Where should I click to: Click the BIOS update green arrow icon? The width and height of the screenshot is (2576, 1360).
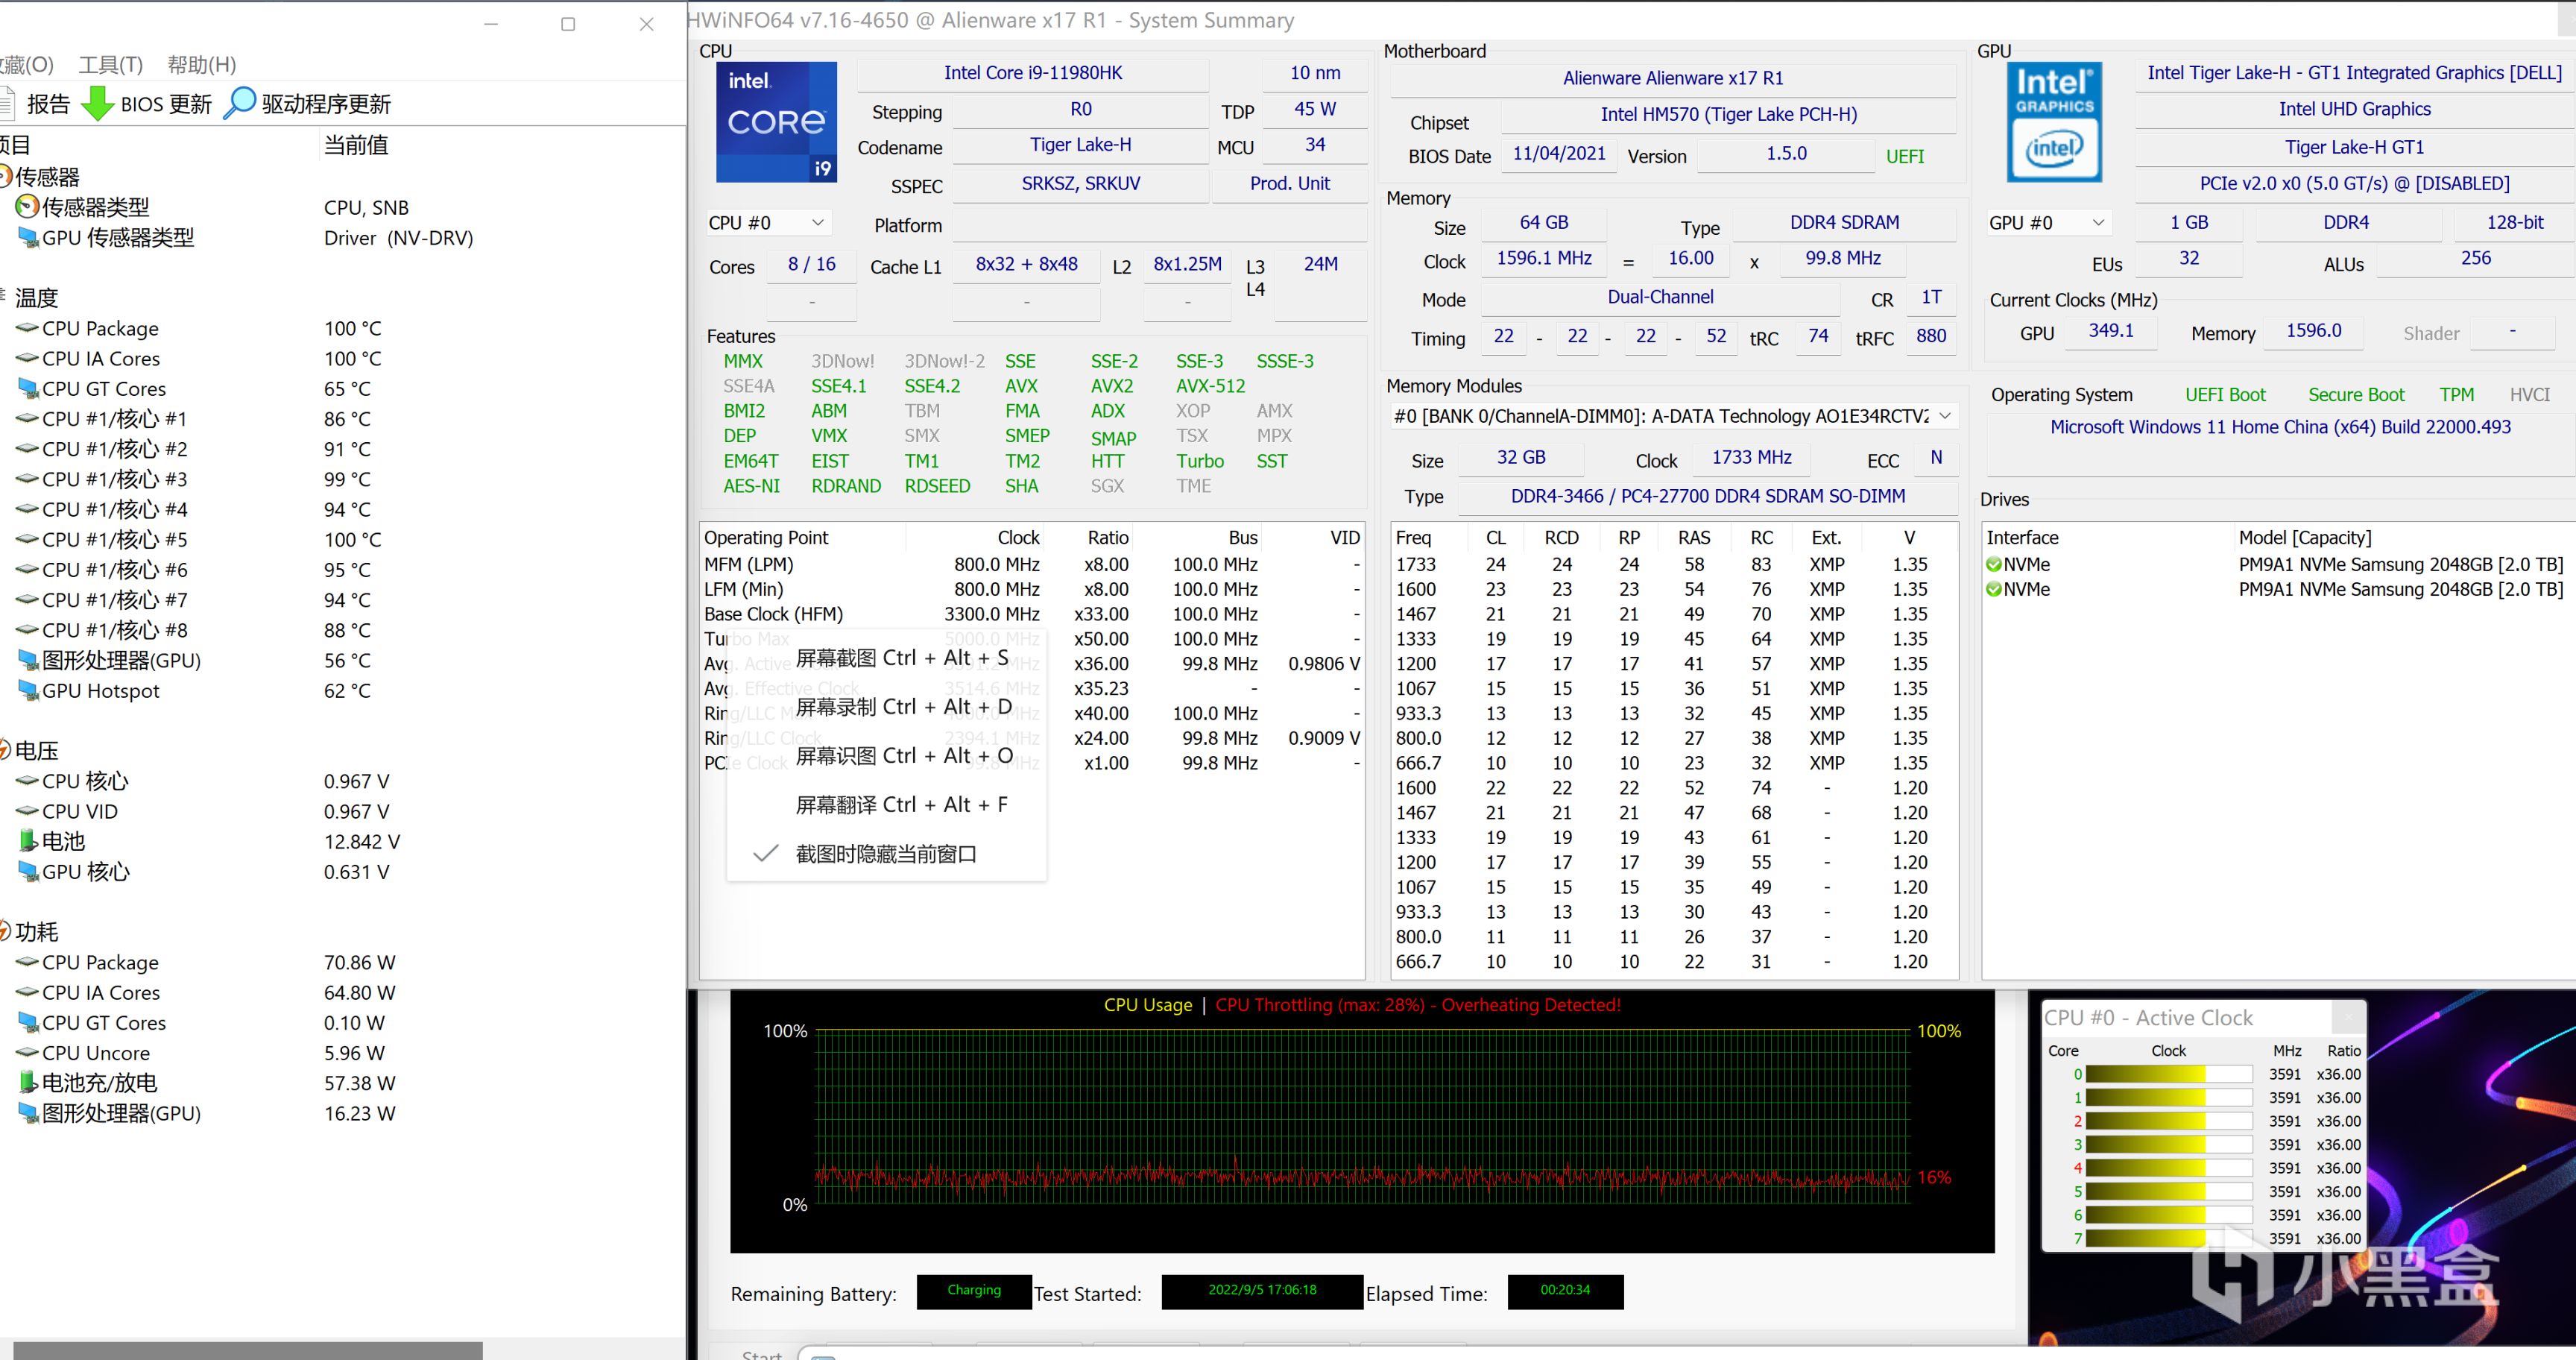pyautogui.click(x=97, y=104)
